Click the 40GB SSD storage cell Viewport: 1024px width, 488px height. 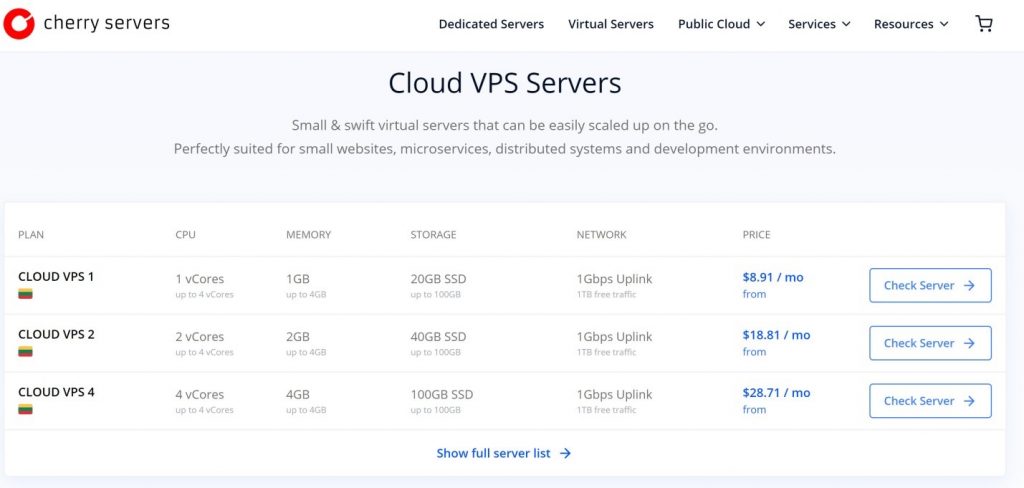click(x=438, y=337)
